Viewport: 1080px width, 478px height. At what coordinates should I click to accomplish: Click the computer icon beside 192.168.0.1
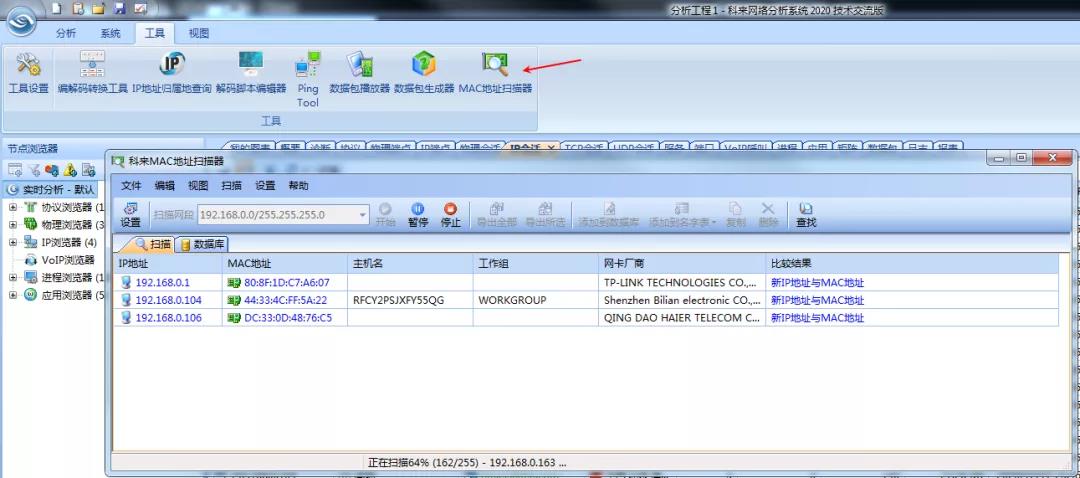[125, 282]
